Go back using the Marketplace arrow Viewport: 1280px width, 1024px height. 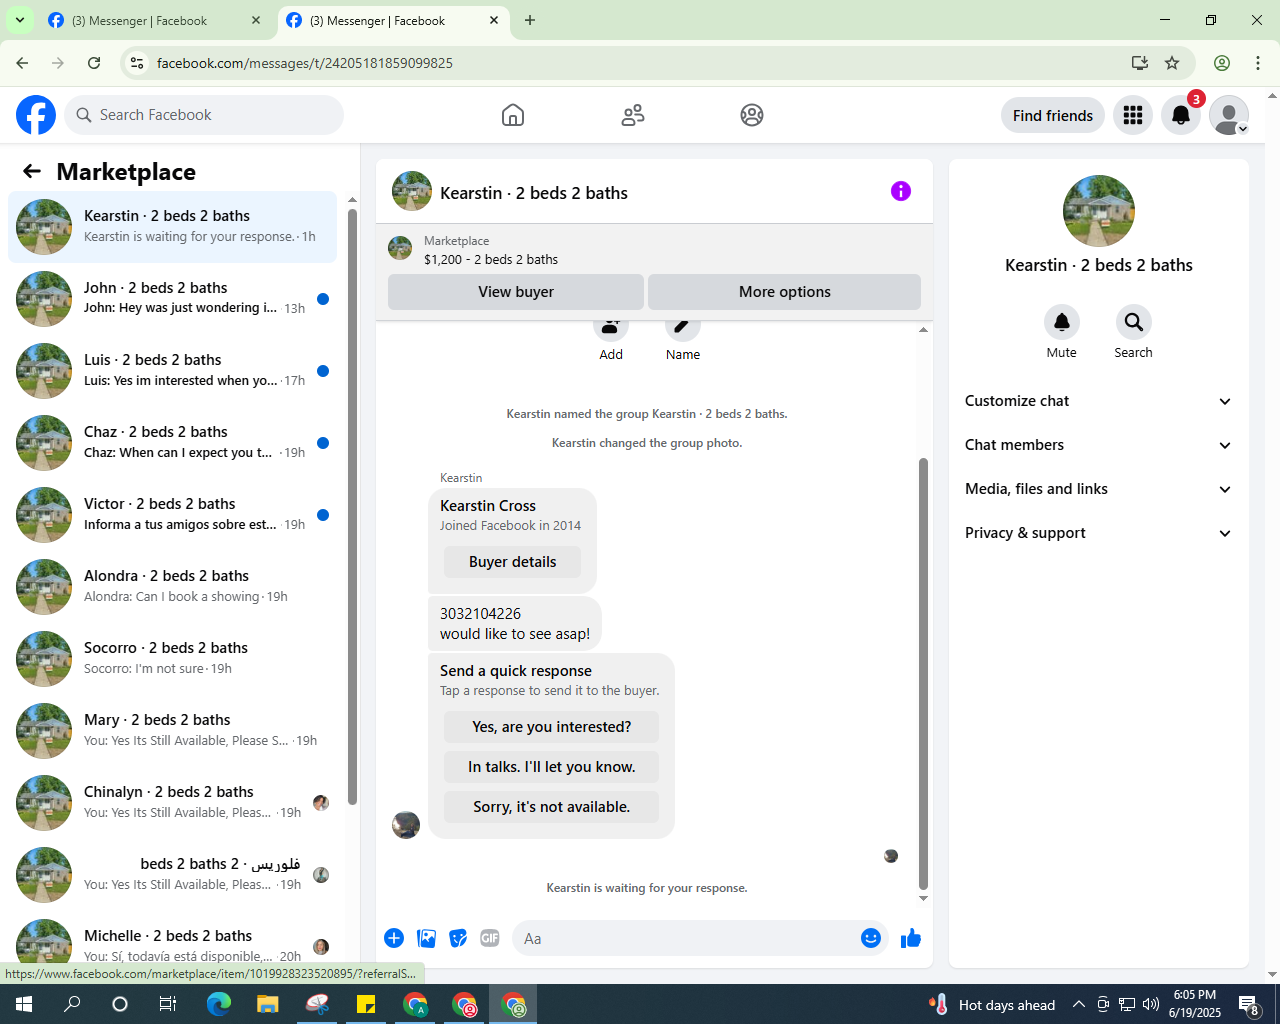point(32,171)
